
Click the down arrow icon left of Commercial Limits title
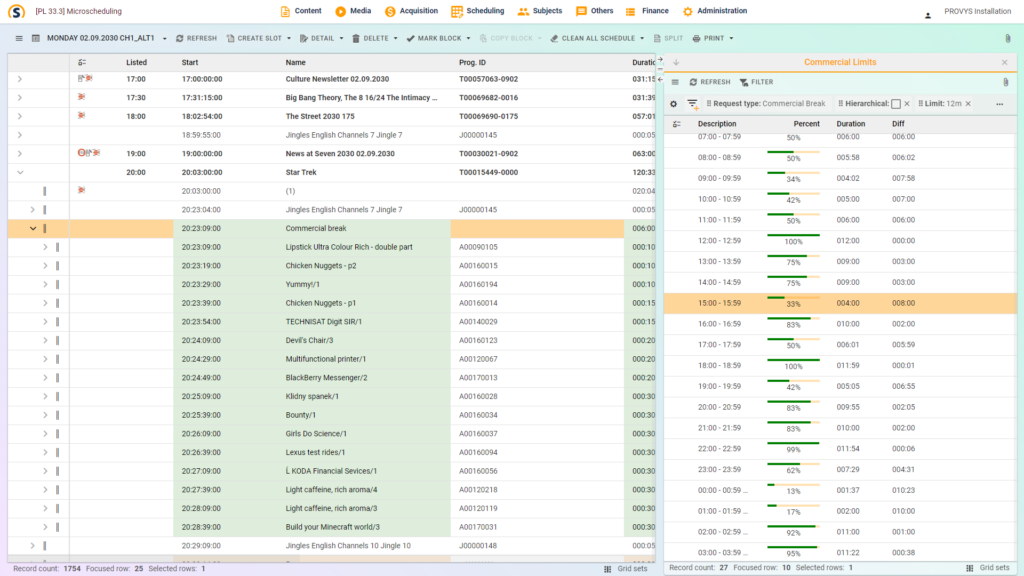676,63
